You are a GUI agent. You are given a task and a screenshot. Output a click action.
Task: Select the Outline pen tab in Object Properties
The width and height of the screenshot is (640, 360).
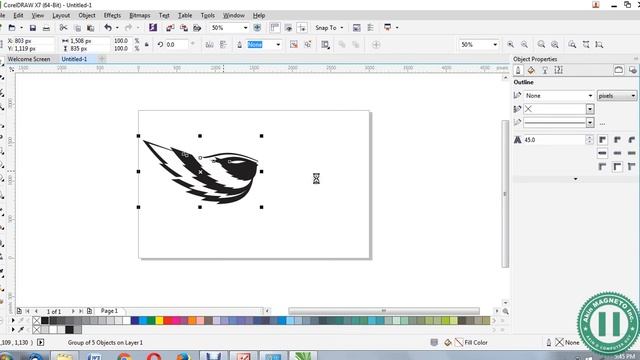point(518,70)
